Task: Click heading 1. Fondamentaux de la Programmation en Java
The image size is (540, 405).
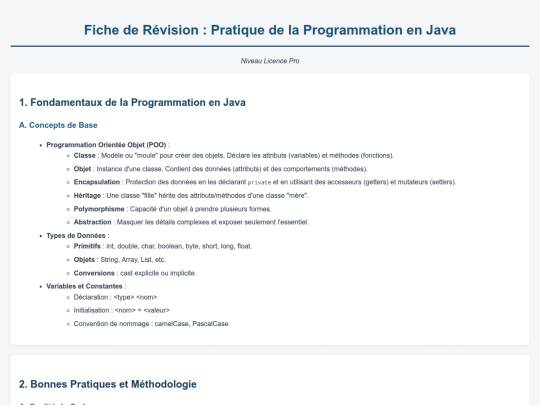Action: click(x=132, y=102)
